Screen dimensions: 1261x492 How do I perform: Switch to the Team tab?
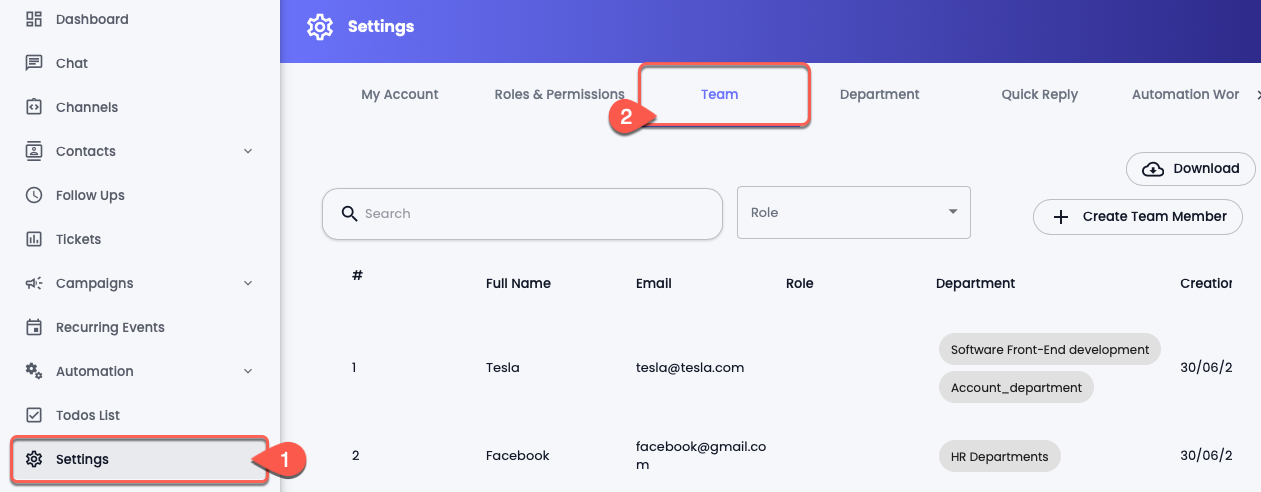coord(719,94)
